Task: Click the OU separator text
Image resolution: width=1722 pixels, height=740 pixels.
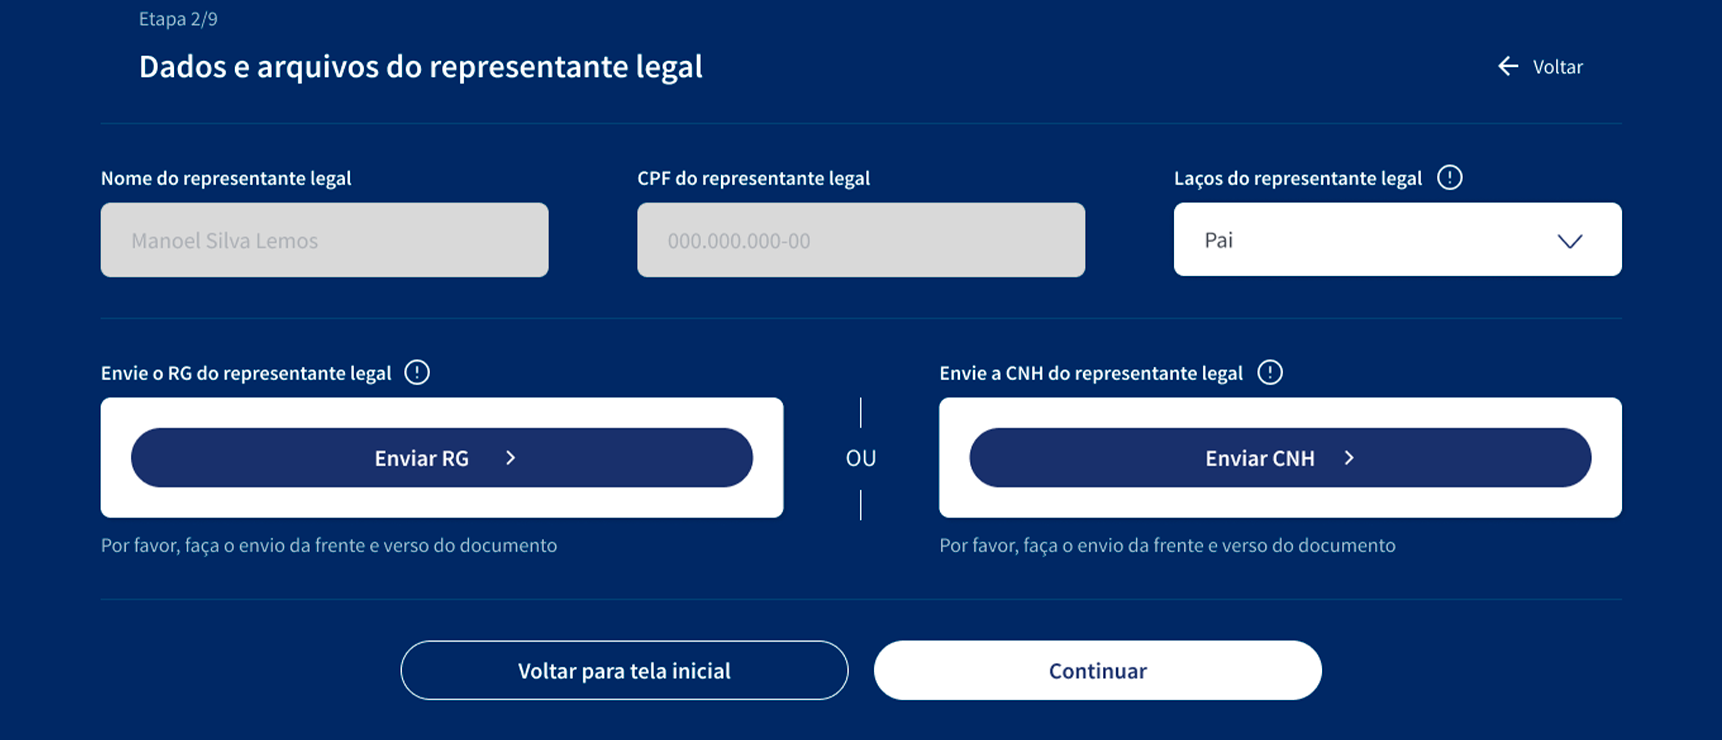Action: click(x=861, y=458)
